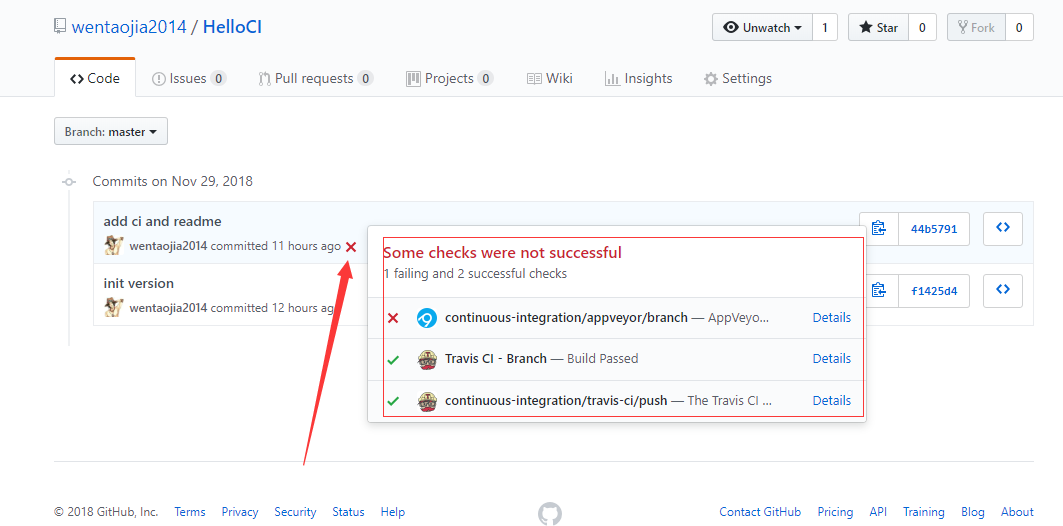Click the Fork button
Viewport: 1063px width, 526px height.
pyautogui.click(x=976, y=28)
